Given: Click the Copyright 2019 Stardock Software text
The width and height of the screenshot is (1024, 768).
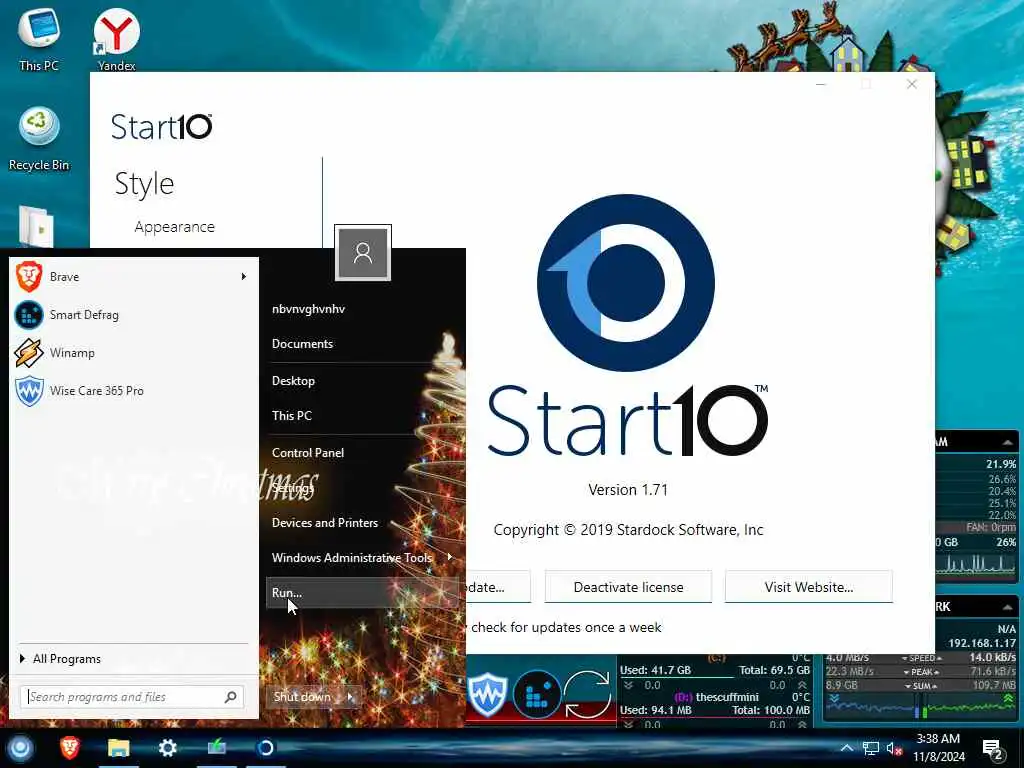Looking at the screenshot, I should tap(628, 530).
